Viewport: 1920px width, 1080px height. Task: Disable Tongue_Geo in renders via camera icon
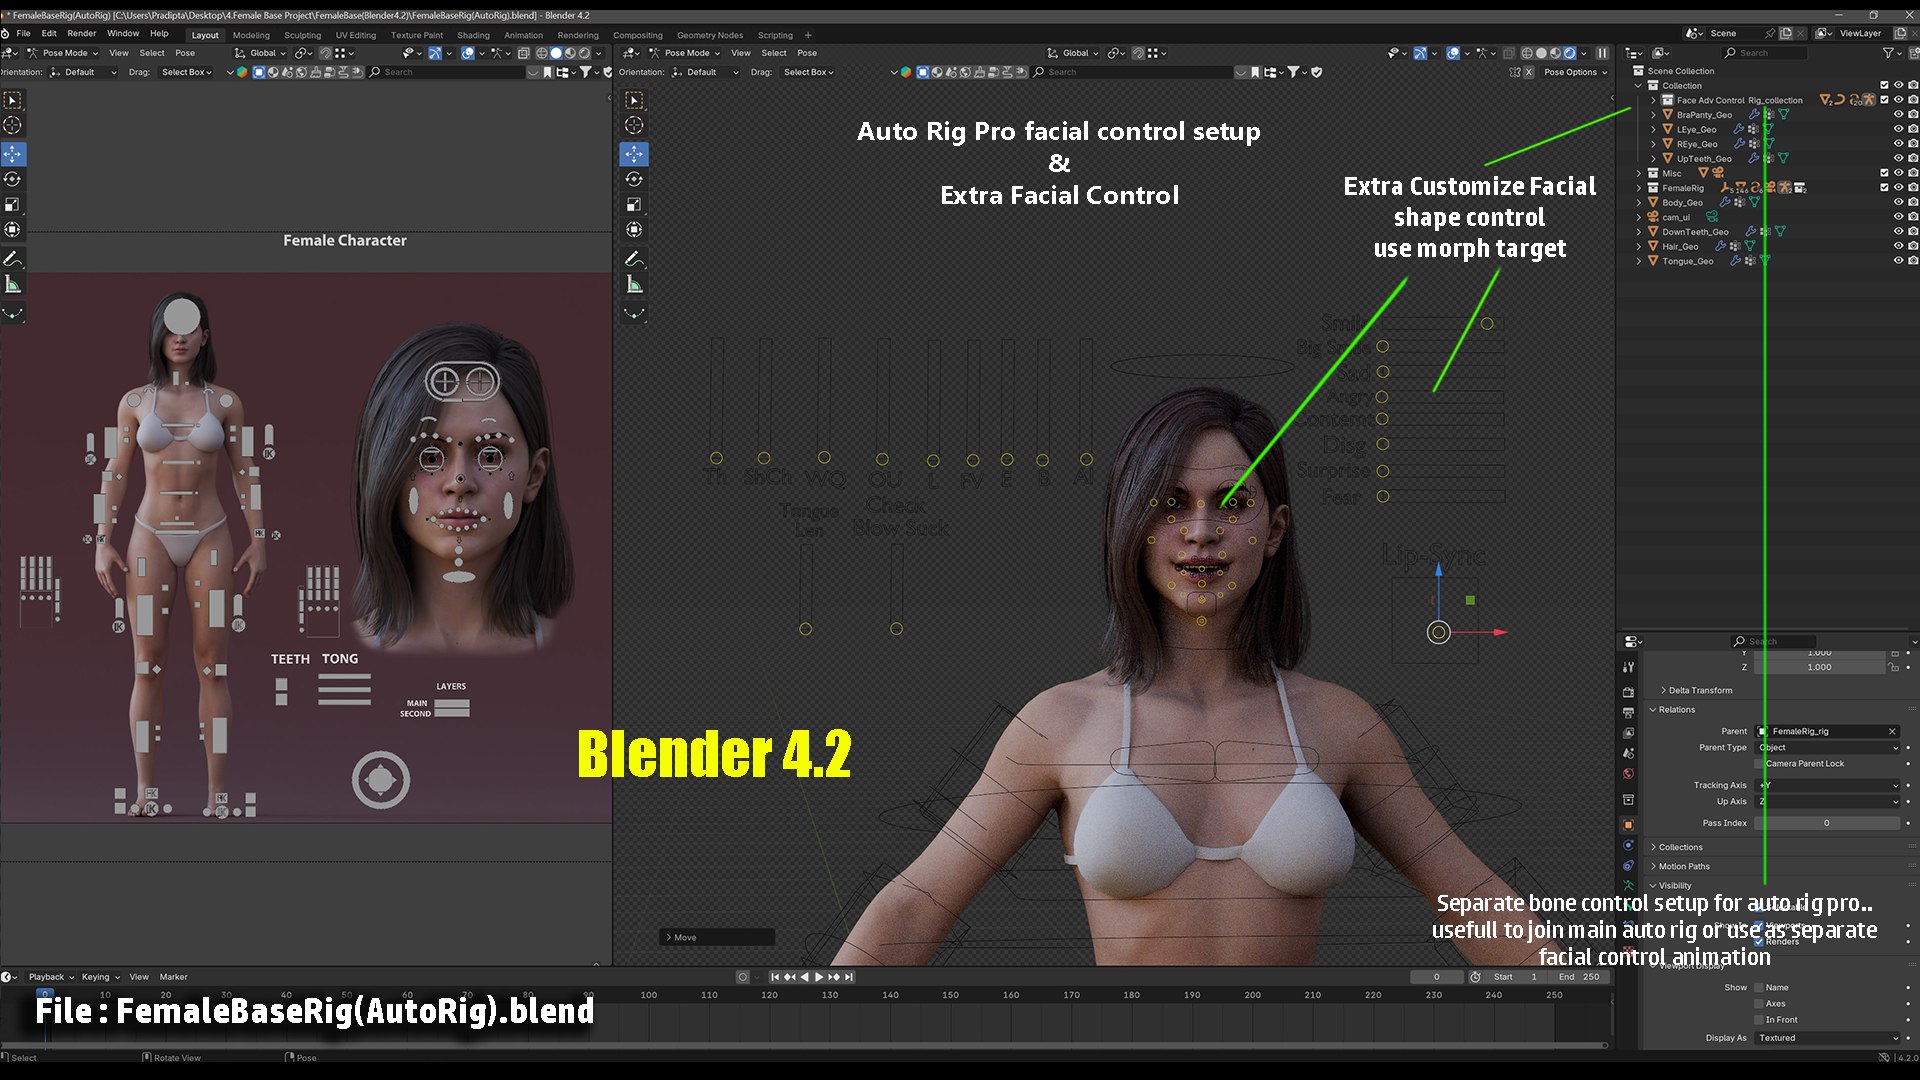1912,261
